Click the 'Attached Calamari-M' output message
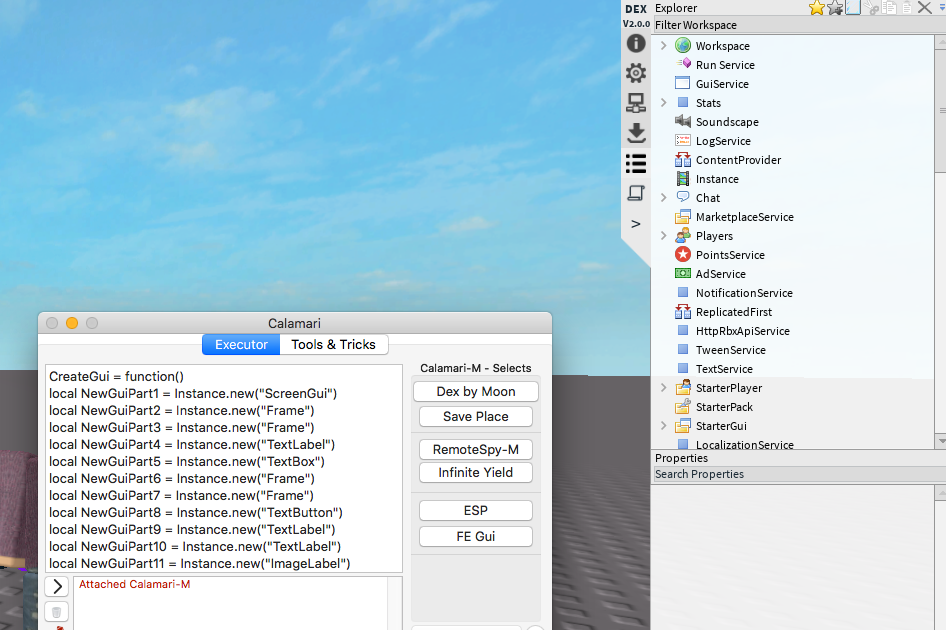Image resolution: width=946 pixels, height=630 pixels. (135, 584)
